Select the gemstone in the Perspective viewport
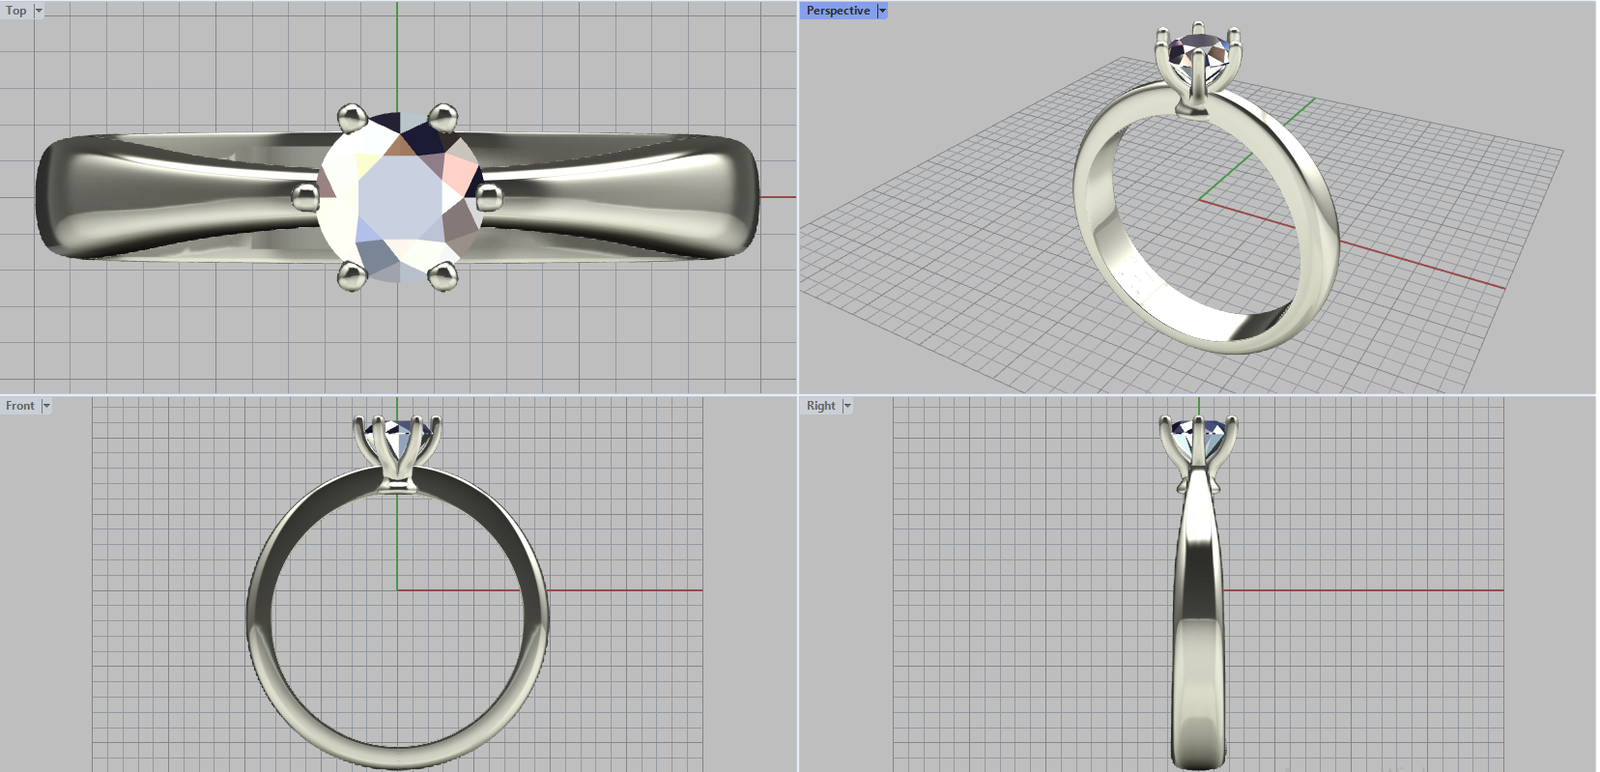Screen dimensions: 1600x772 click(1198, 48)
